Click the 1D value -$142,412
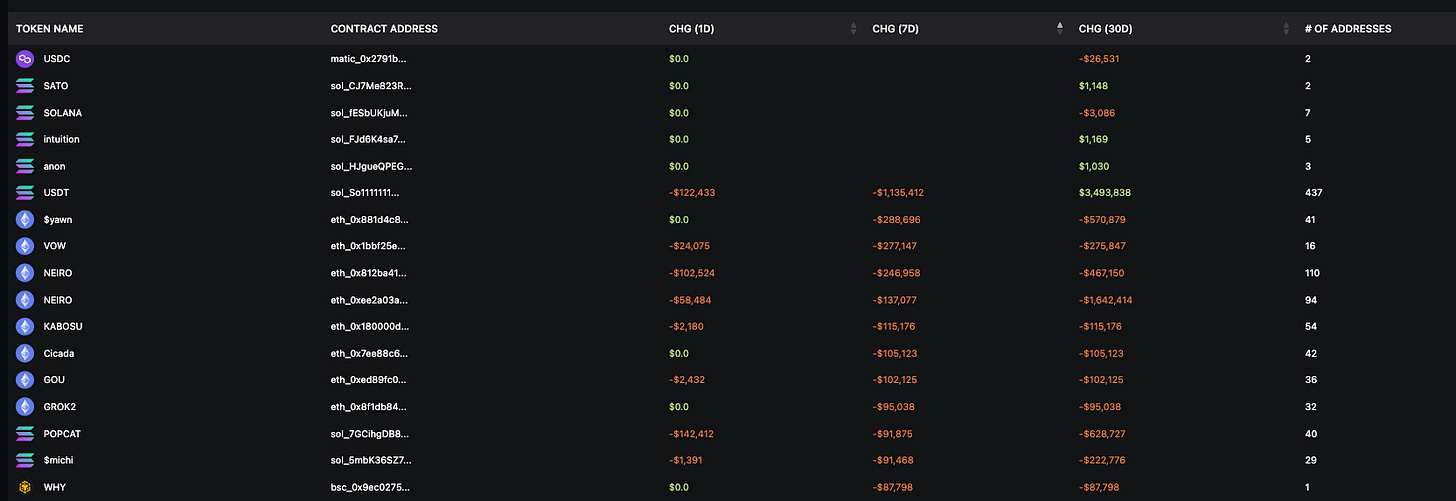 click(692, 434)
